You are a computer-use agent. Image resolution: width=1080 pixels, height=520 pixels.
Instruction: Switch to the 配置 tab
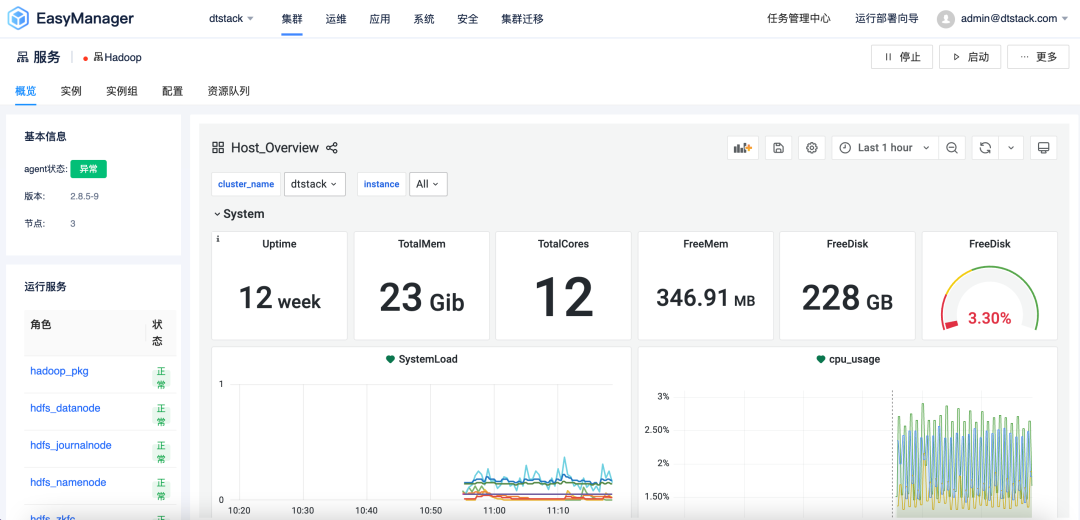pyautogui.click(x=173, y=91)
